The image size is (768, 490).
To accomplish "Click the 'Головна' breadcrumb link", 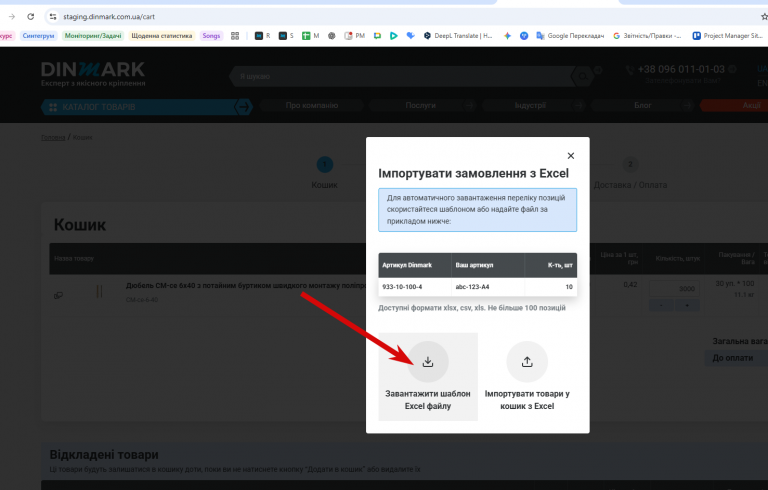I will tap(53, 138).
